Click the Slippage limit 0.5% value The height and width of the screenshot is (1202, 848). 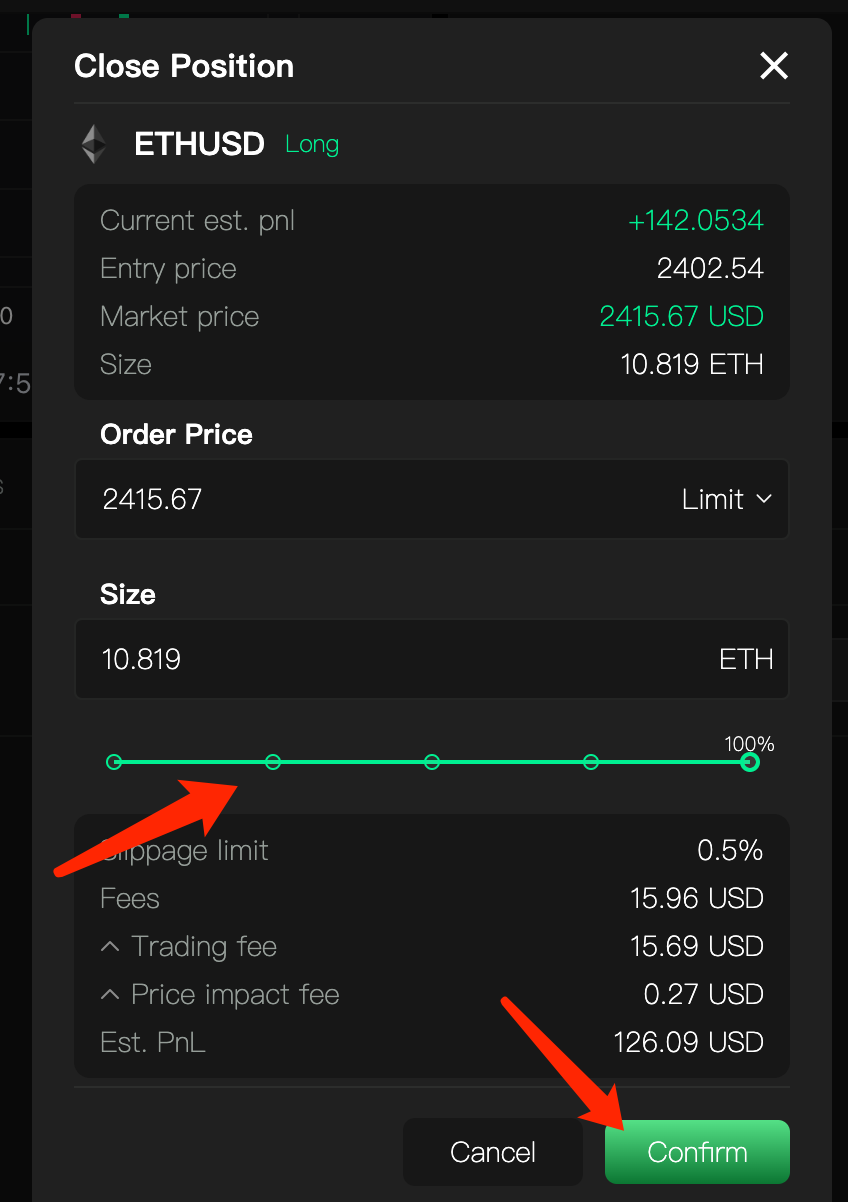(x=730, y=851)
